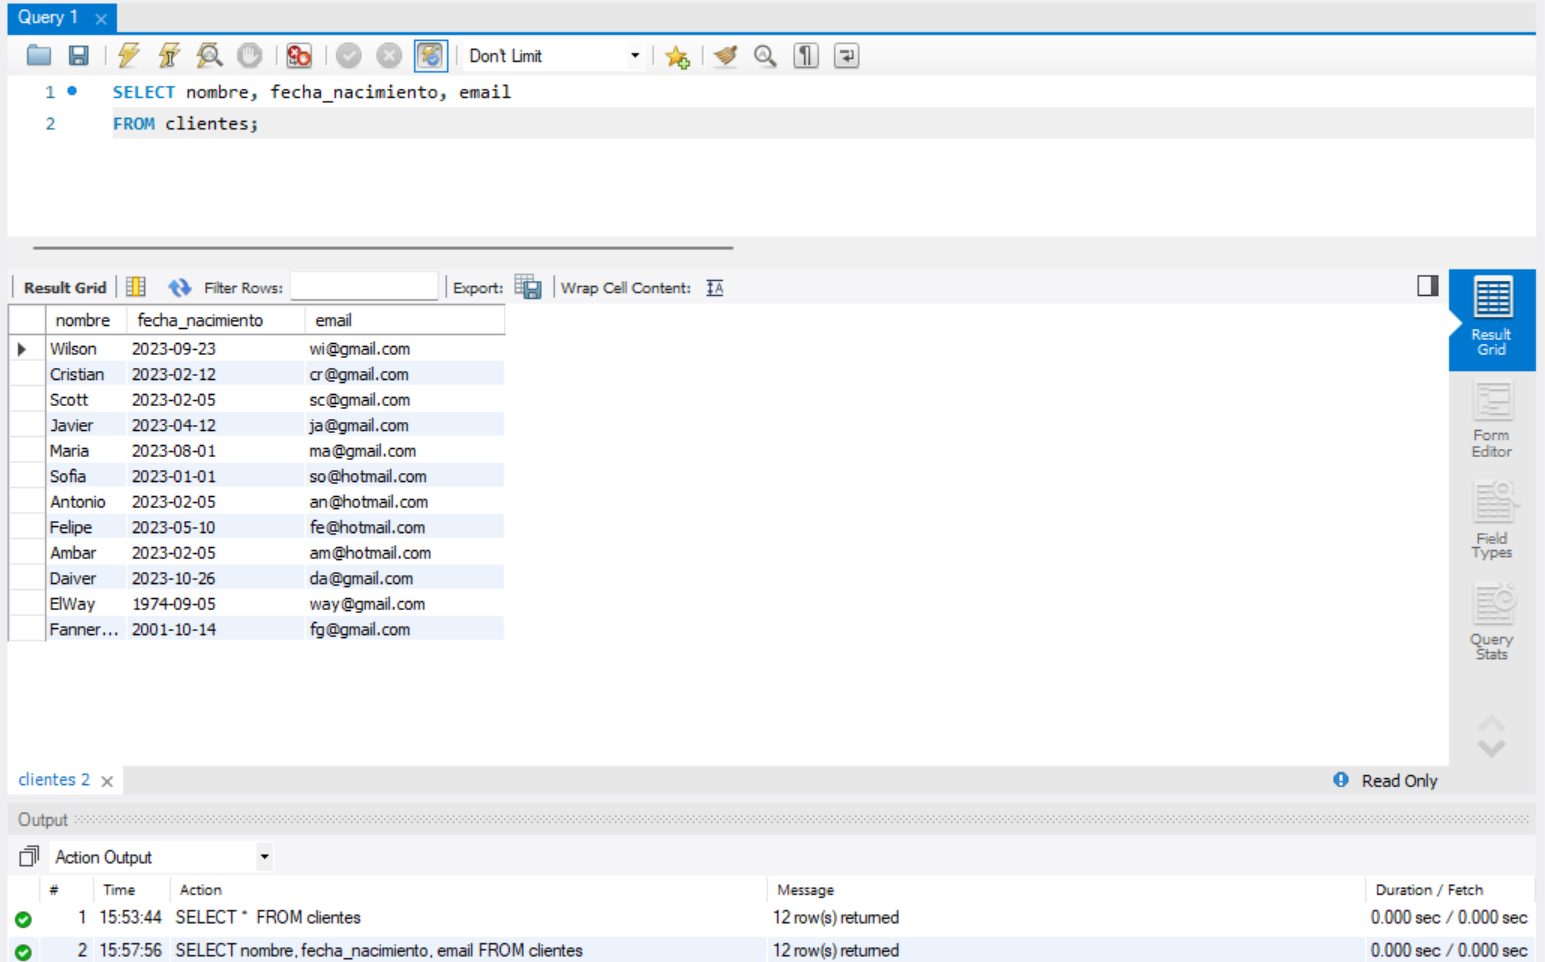Run Explain plan magnifier icon

point(209,56)
